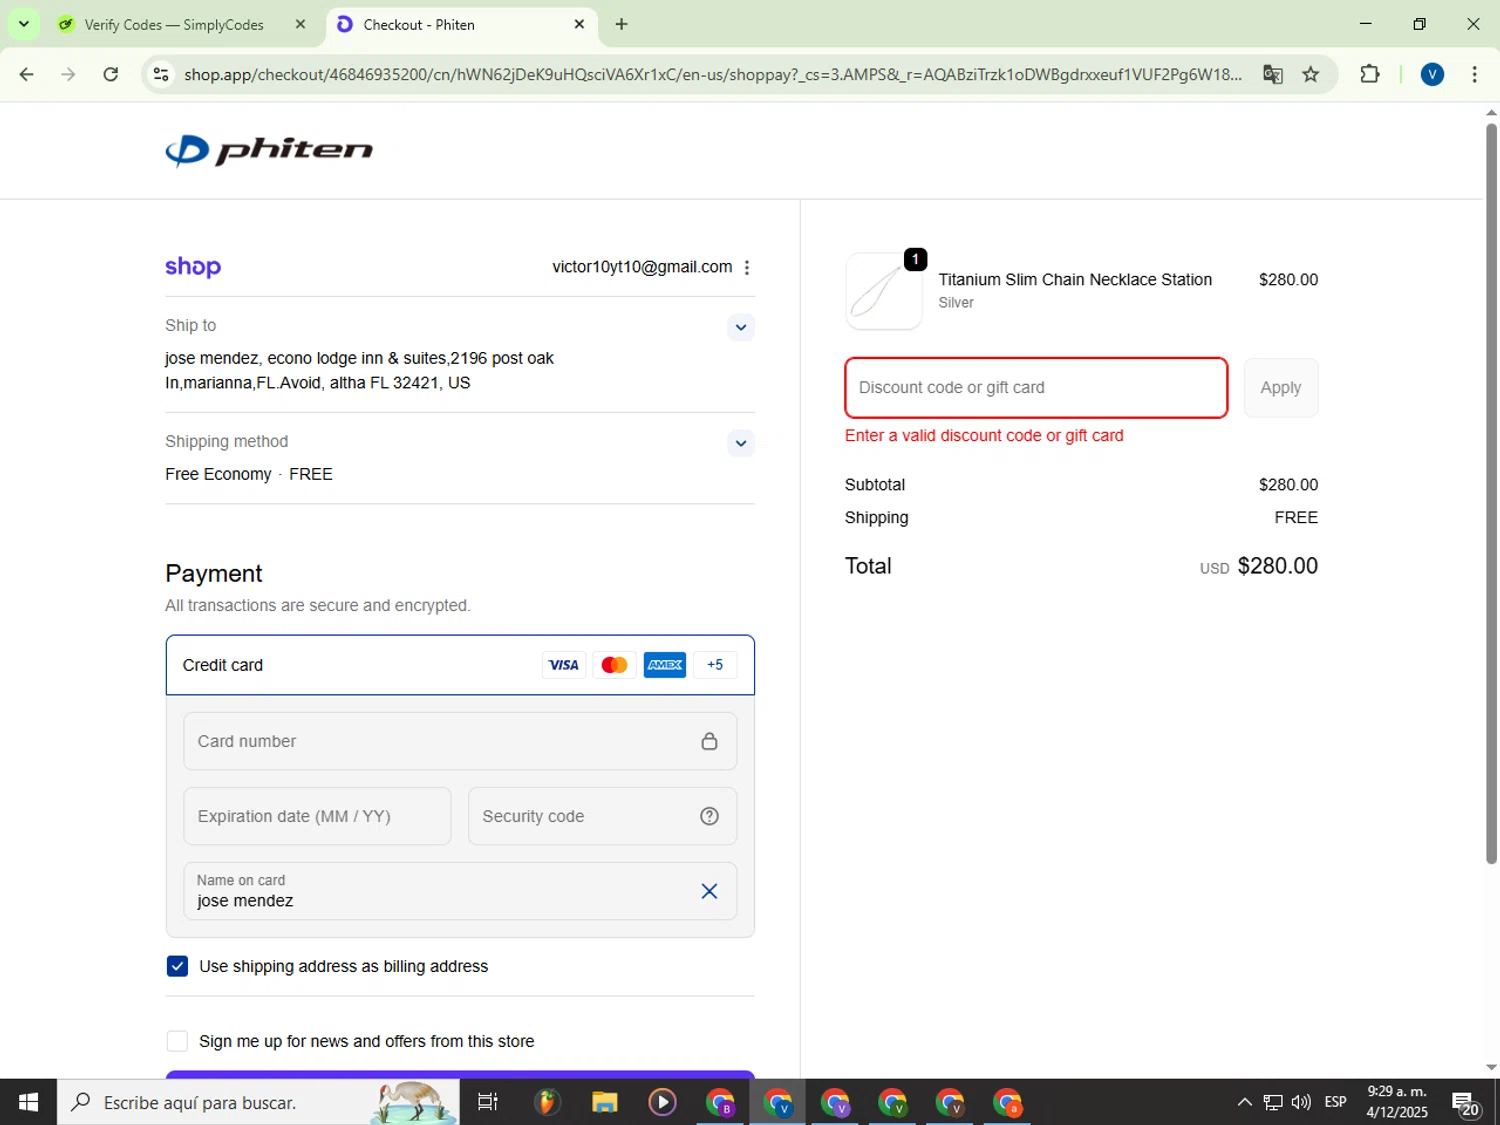Click the Mastercard icon
The image size is (1500, 1125).
click(614, 665)
